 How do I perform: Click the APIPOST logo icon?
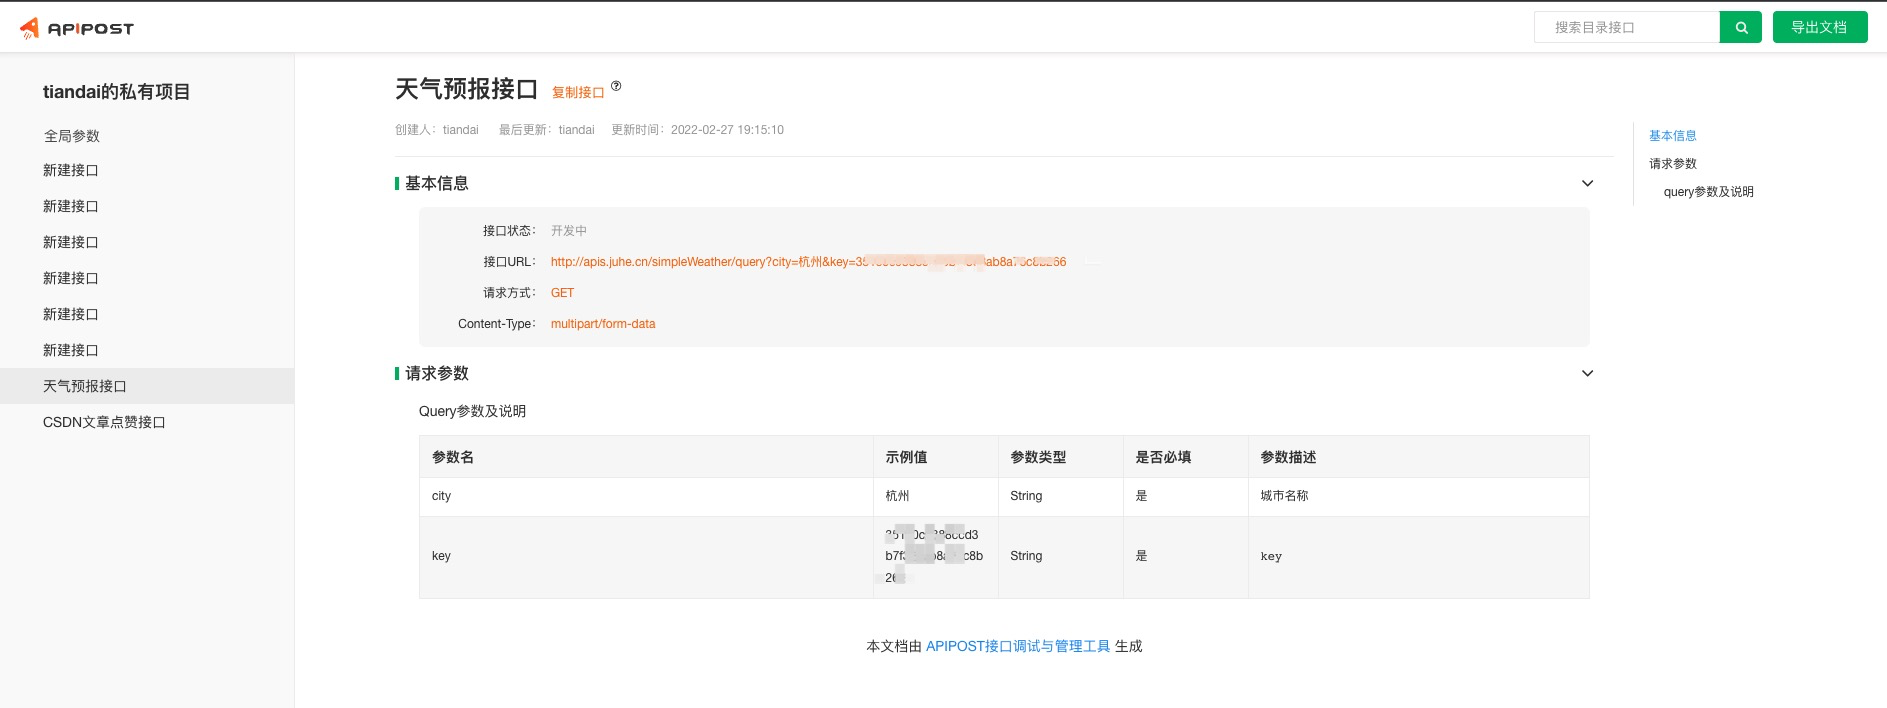pos(30,28)
